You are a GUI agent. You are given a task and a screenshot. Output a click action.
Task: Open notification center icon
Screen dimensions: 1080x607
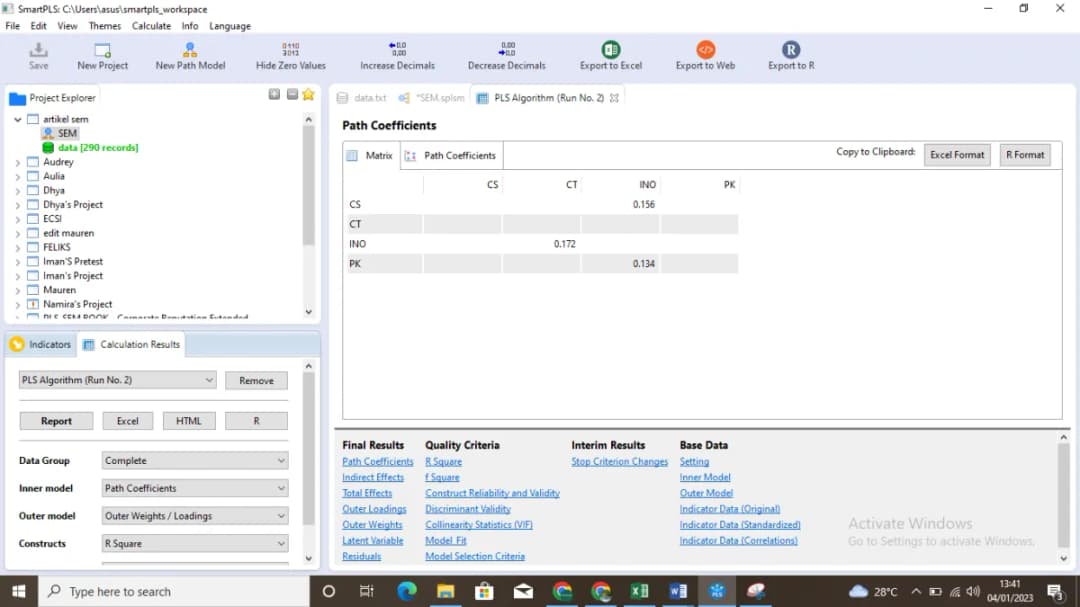point(1055,591)
